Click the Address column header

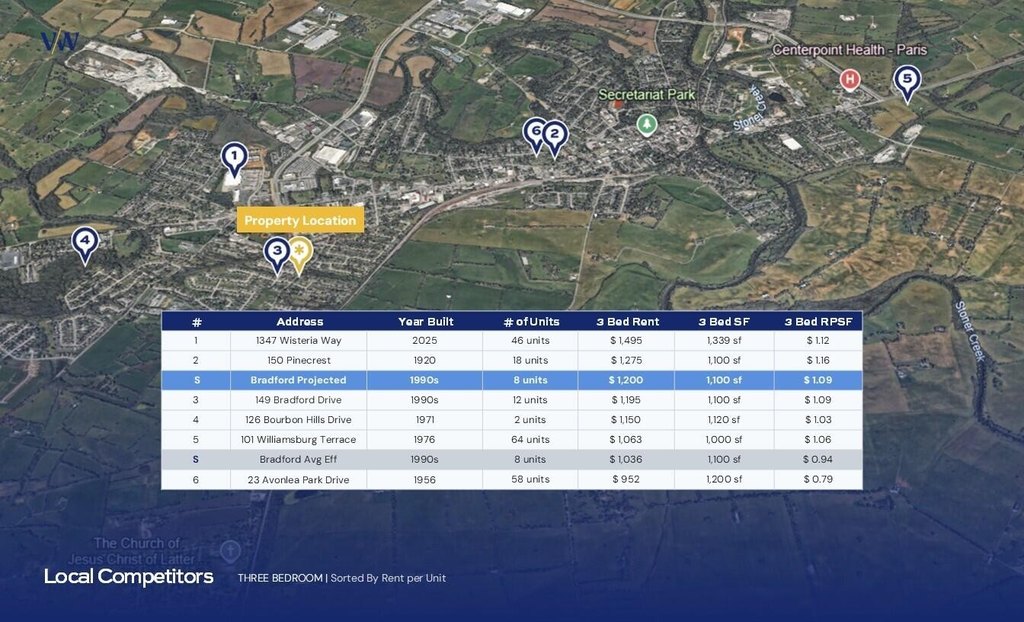(x=300, y=322)
